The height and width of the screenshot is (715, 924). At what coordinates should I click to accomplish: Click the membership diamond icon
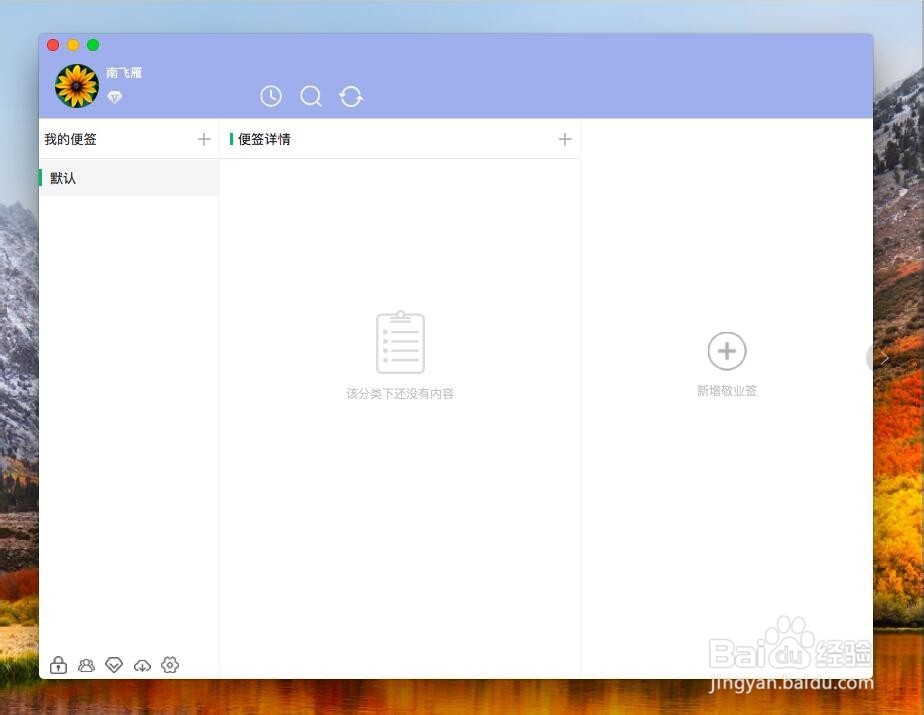(x=113, y=664)
